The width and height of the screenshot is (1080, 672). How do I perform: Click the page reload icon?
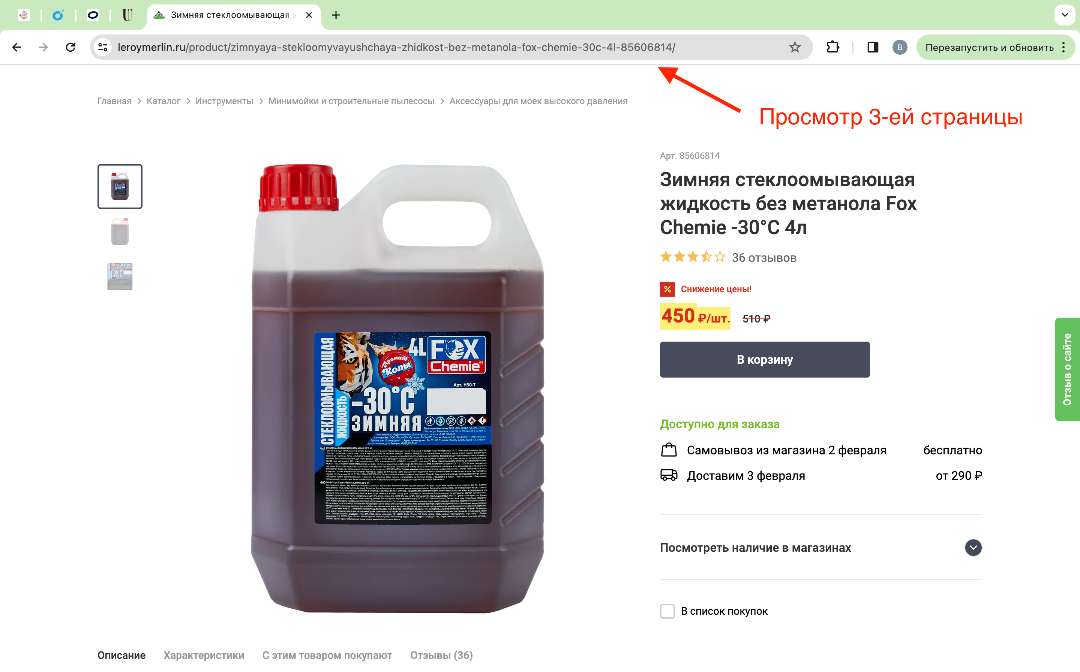coord(69,47)
